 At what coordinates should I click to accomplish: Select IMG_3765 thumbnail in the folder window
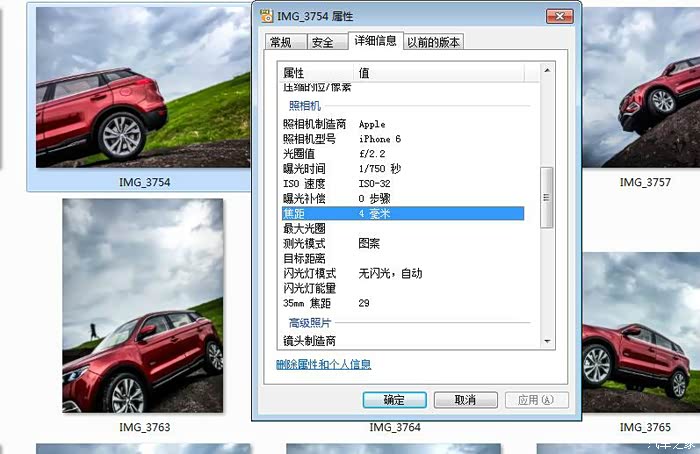tap(641, 332)
